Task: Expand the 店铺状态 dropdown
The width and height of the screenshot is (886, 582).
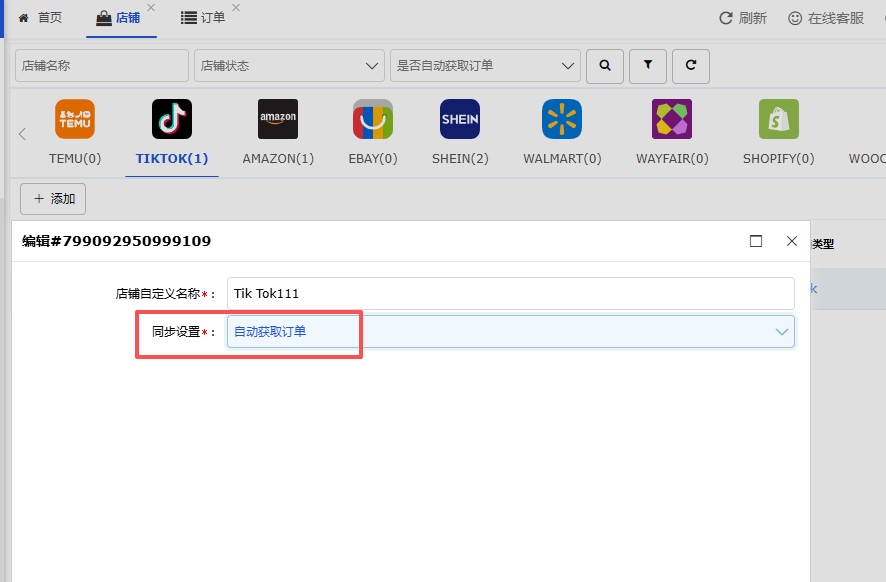Action: (x=289, y=66)
